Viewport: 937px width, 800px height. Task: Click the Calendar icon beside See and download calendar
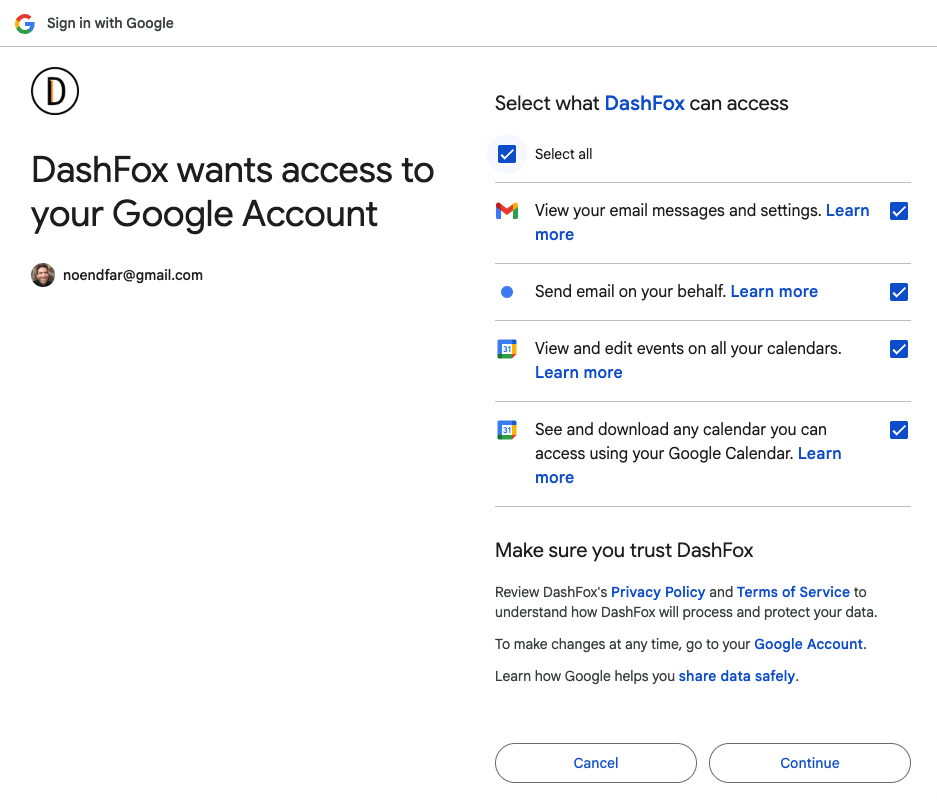[x=507, y=430]
